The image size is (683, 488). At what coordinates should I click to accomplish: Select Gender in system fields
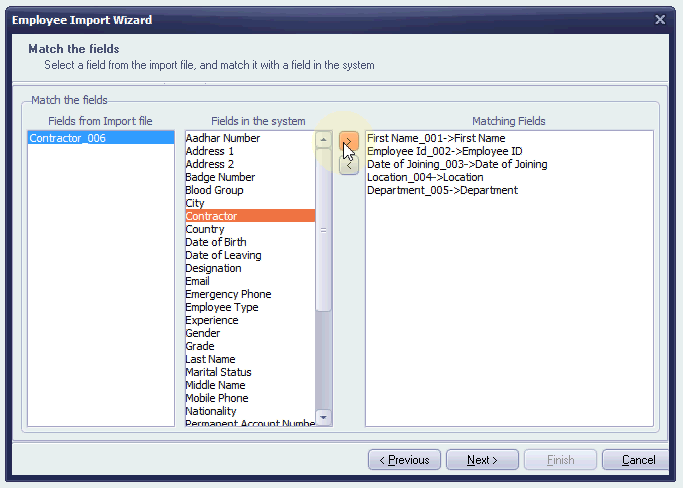click(250, 333)
